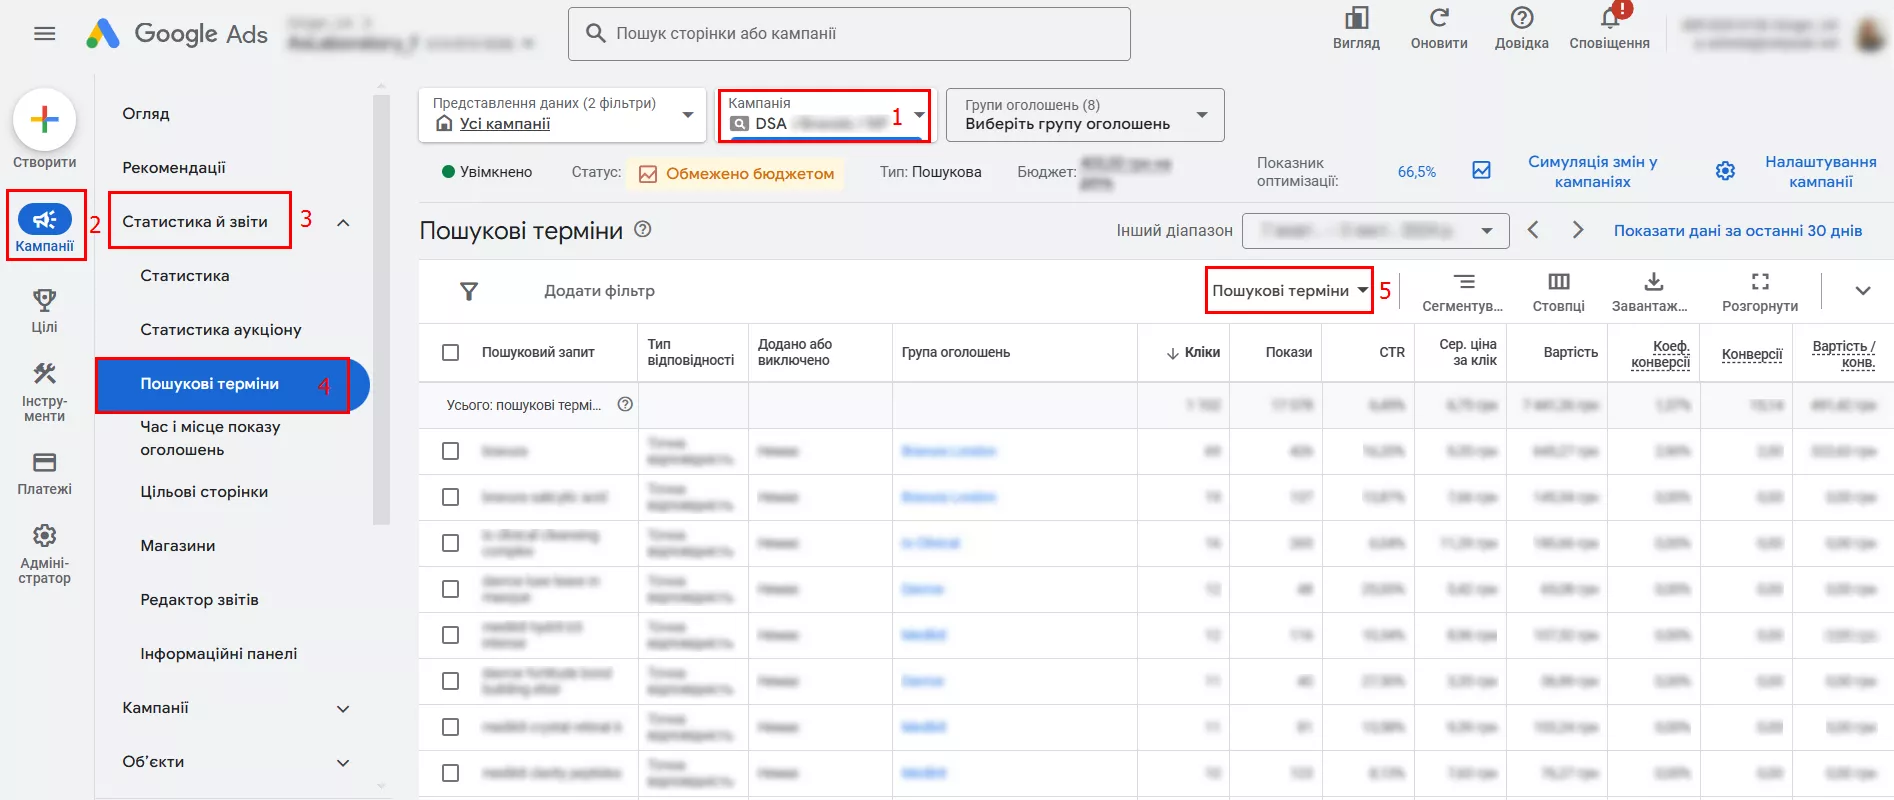Click the campaign settings gear icon
Screen dimensions: 1894x800
click(1725, 171)
